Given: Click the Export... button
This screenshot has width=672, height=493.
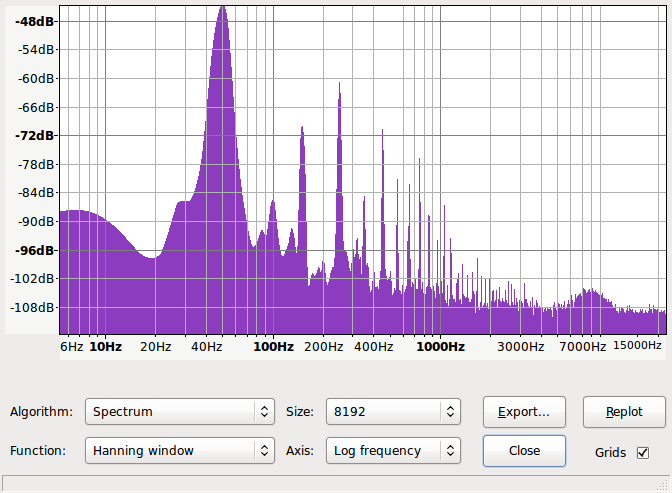Looking at the screenshot, I should pyautogui.click(x=524, y=412).
